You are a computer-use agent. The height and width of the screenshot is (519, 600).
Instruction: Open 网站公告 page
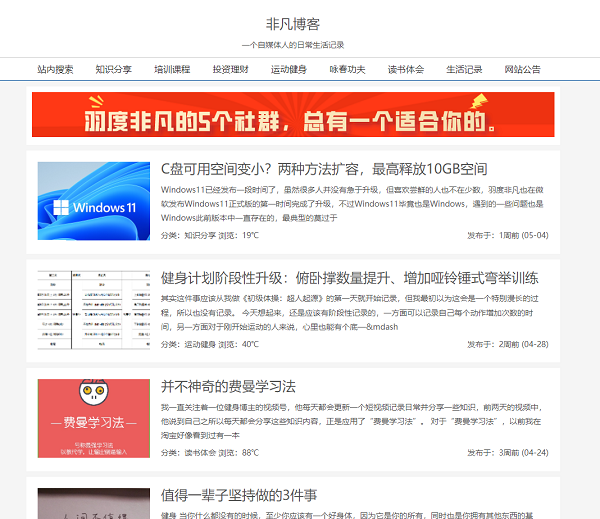point(523,69)
